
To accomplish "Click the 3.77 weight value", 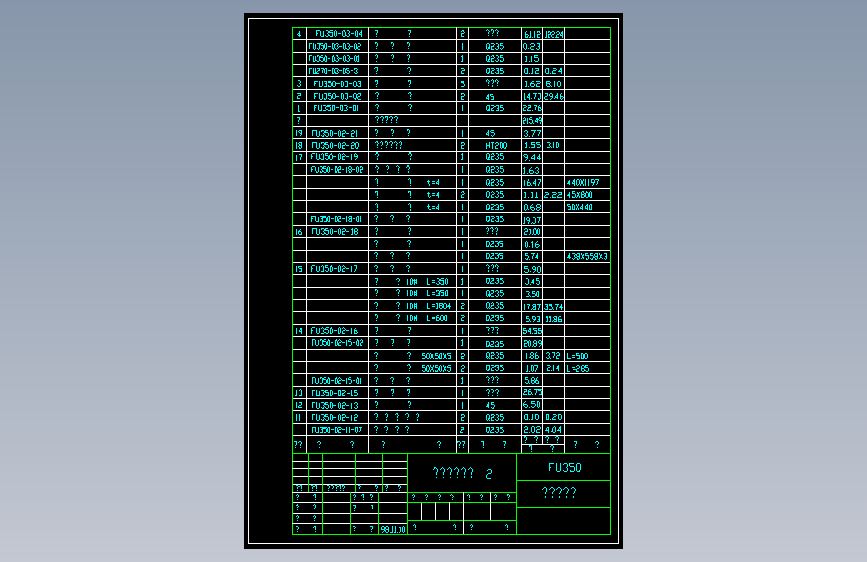I will [x=532, y=133].
